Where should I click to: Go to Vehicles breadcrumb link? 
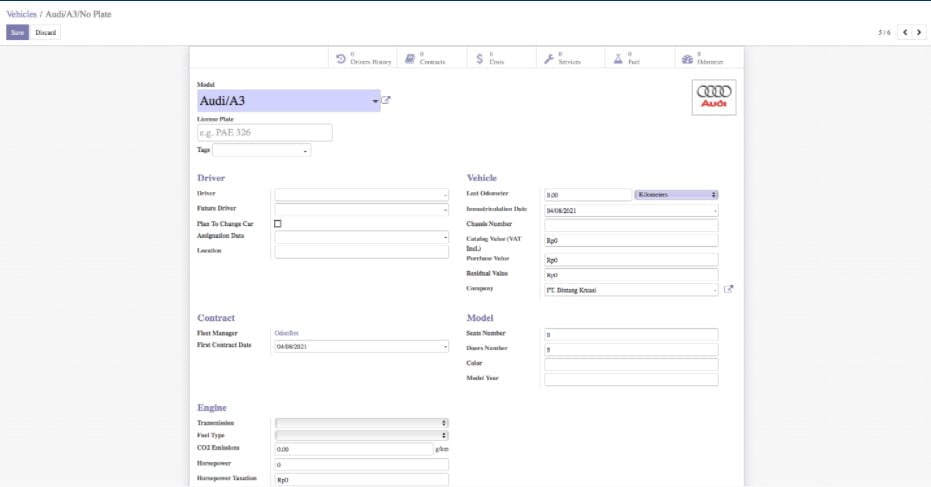point(21,14)
